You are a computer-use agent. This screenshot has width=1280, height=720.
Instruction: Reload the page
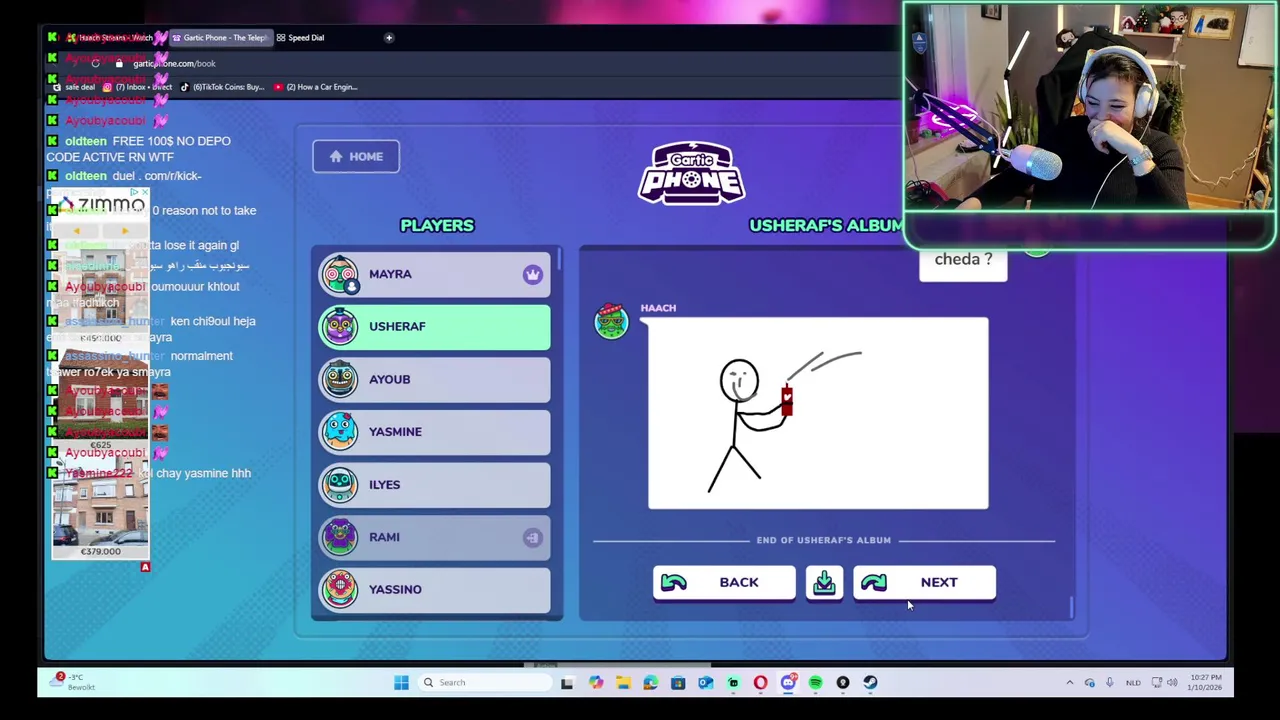point(96,63)
